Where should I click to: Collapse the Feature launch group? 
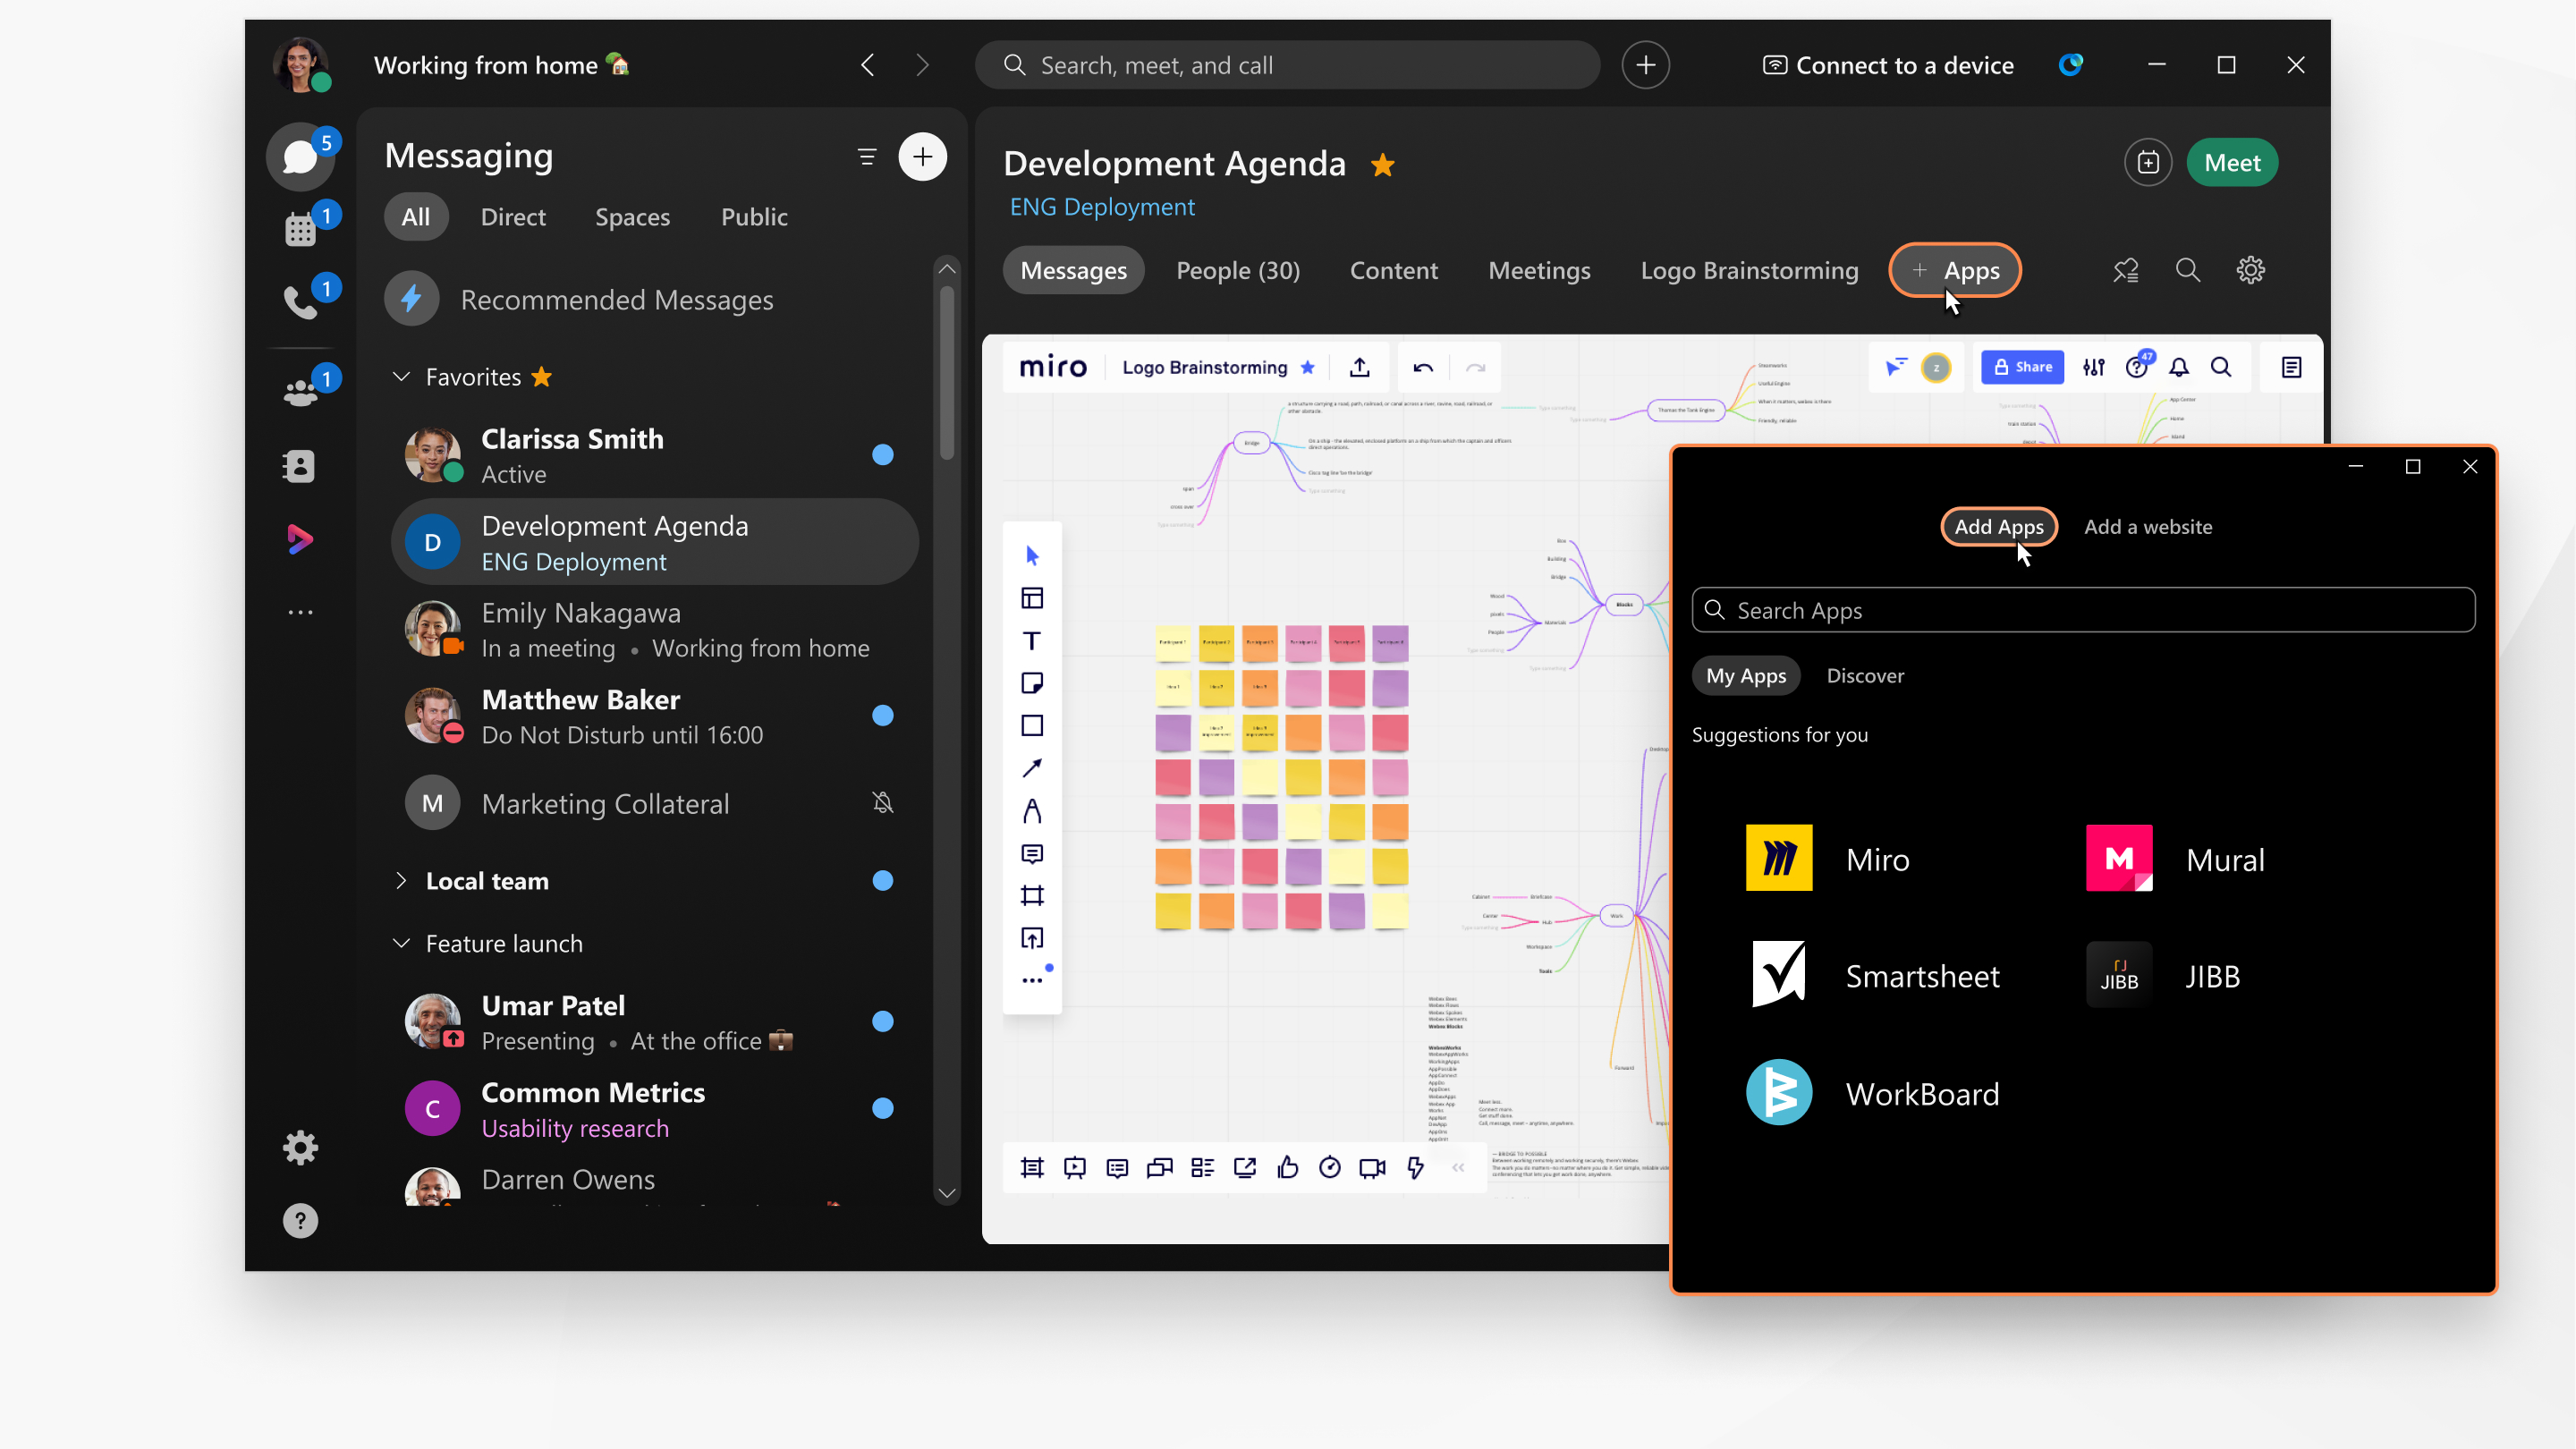(400, 941)
